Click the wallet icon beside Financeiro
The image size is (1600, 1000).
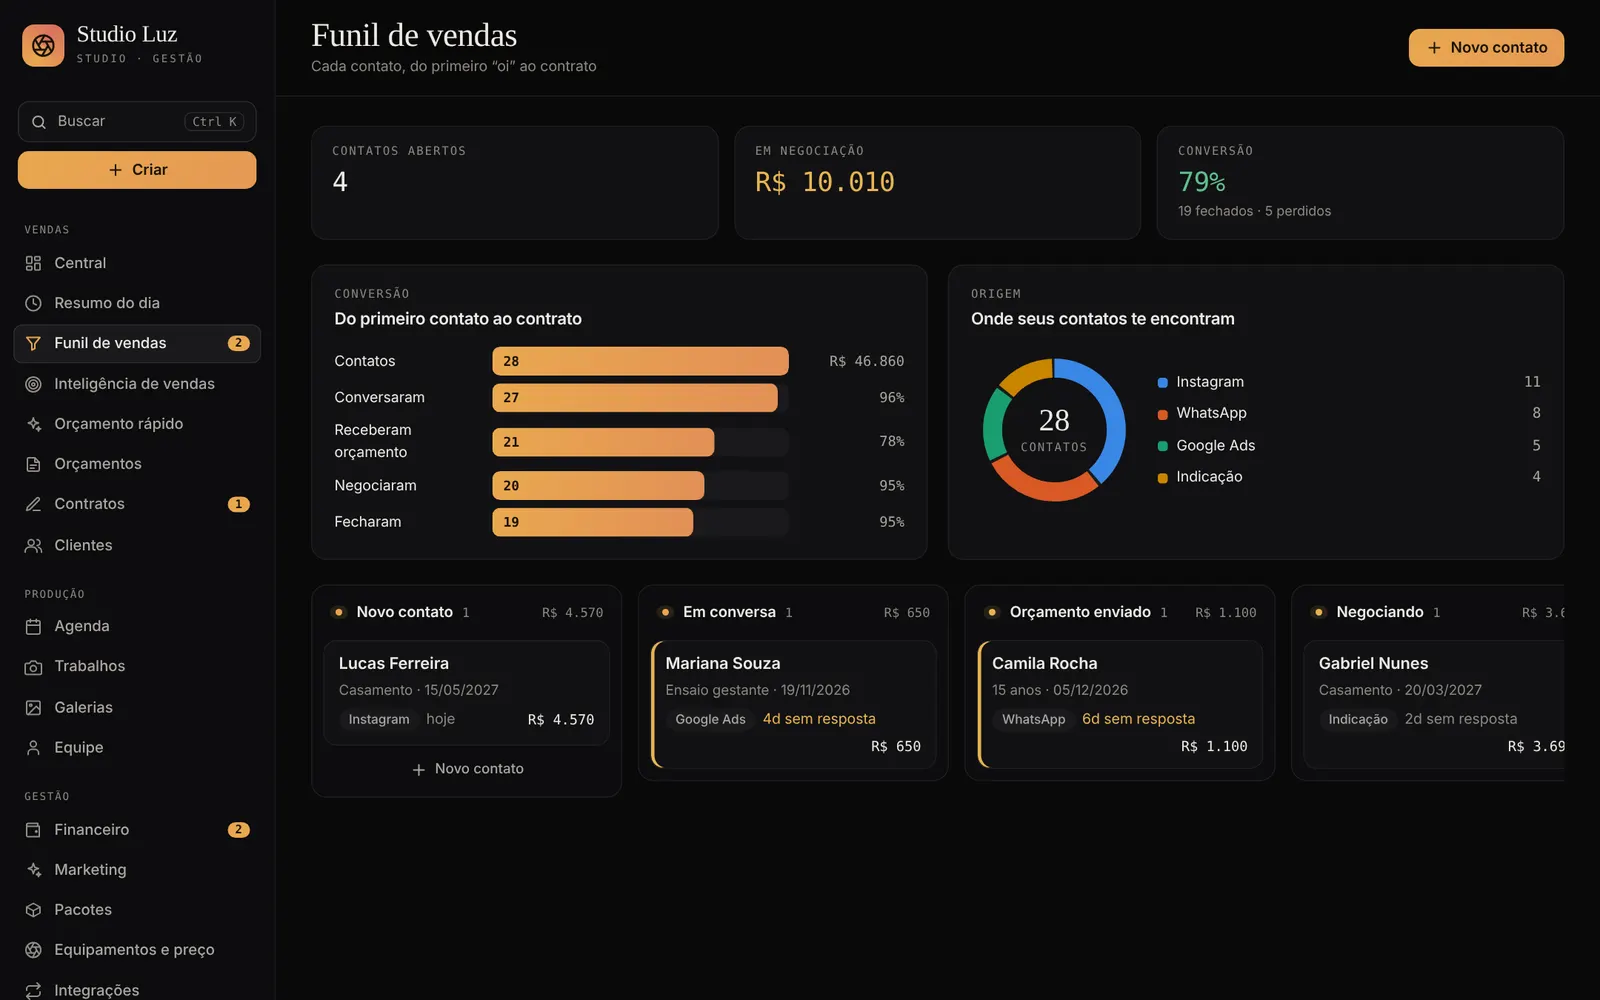[x=33, y=830]
